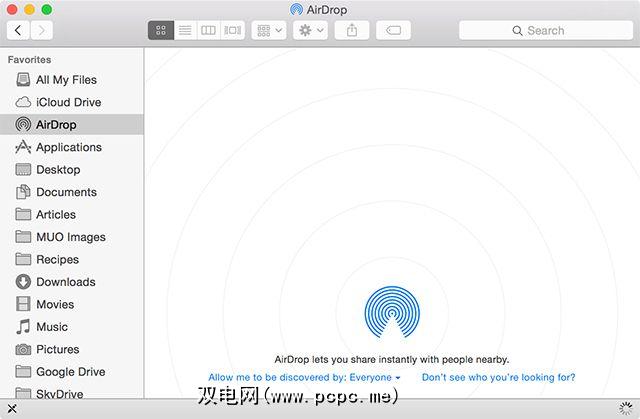The width and height of the screenshot is (640, 419).
Task: Click 'Don't see who you're looking for?' link
Action: coord(498,377)
